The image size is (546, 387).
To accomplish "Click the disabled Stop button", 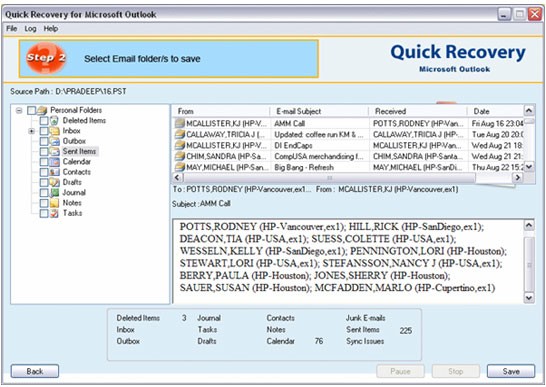I will (456, 371).
